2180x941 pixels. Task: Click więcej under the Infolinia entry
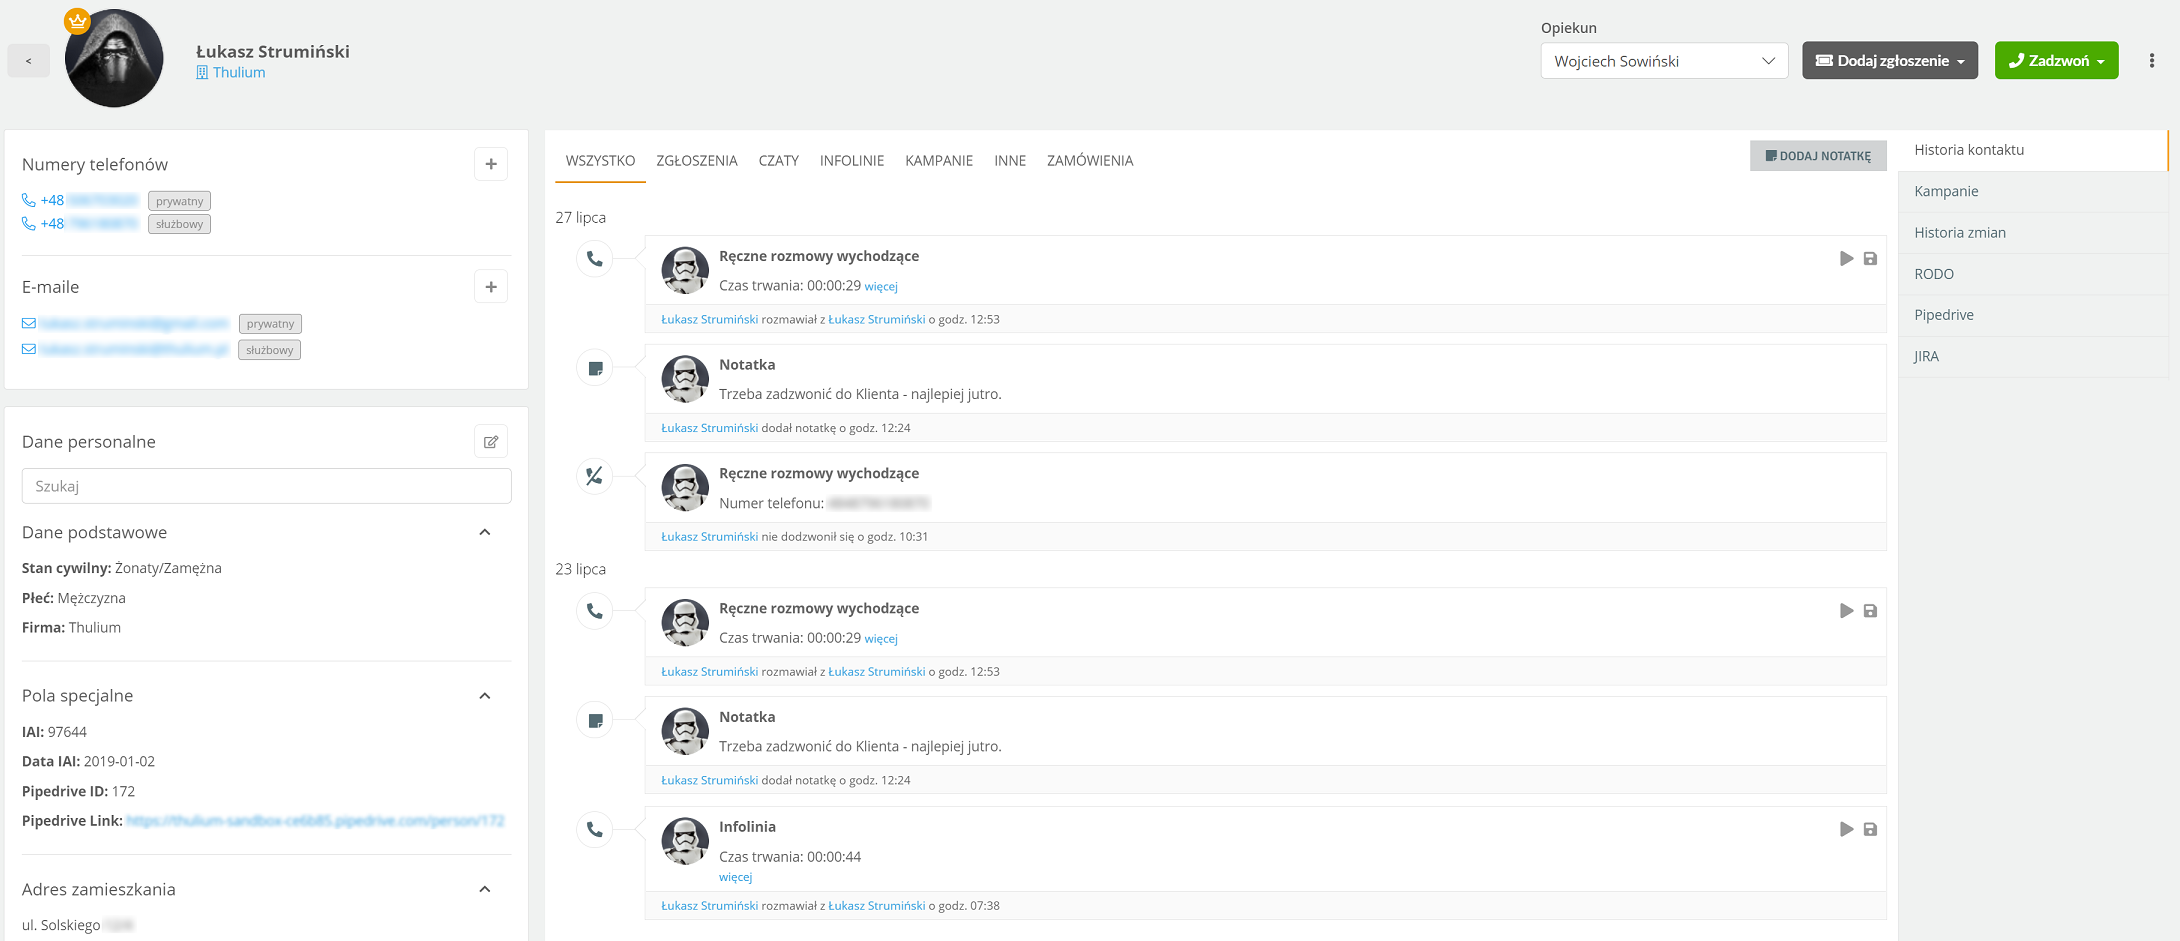pos(736,877)
